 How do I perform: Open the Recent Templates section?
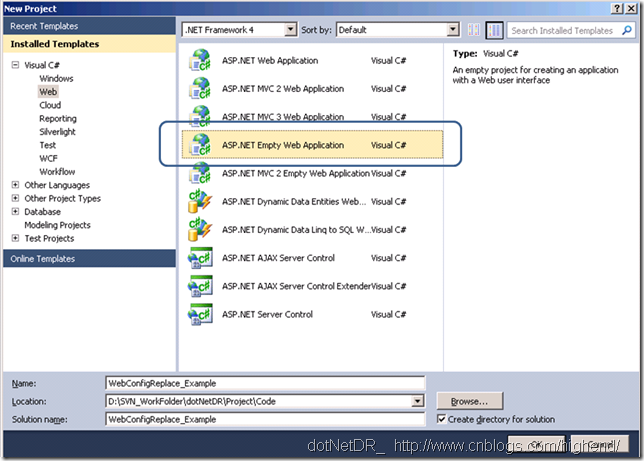(90, 26)
